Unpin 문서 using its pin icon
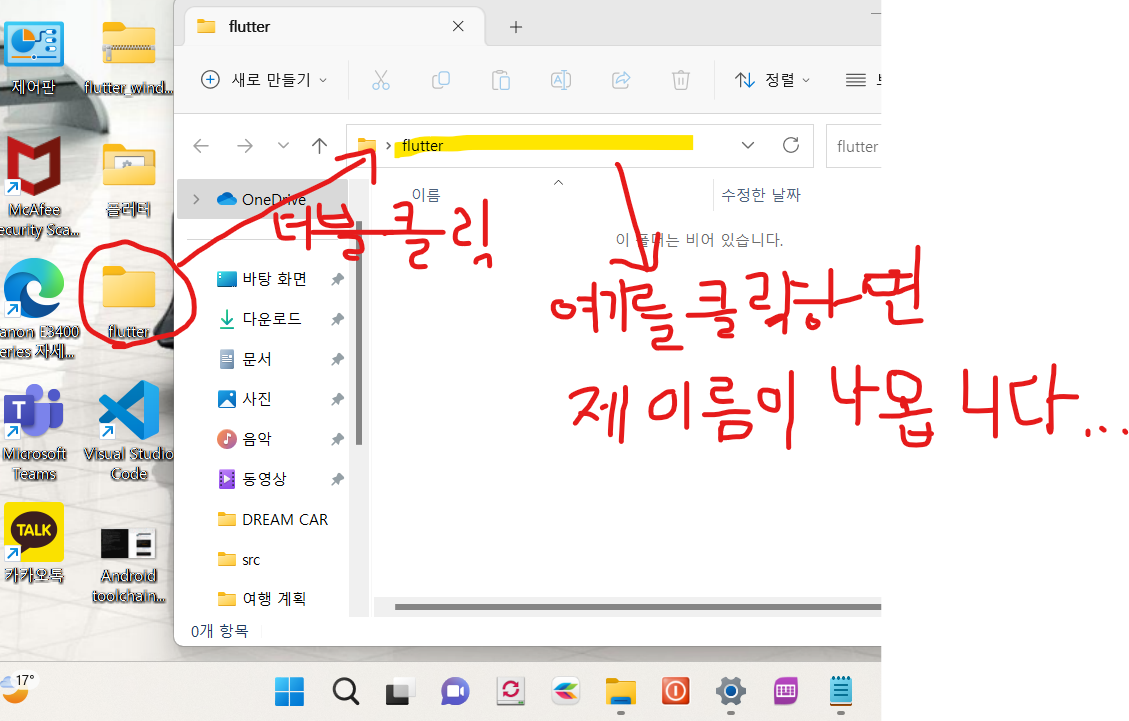This screenshot has width=1129, height=721. 337,359
